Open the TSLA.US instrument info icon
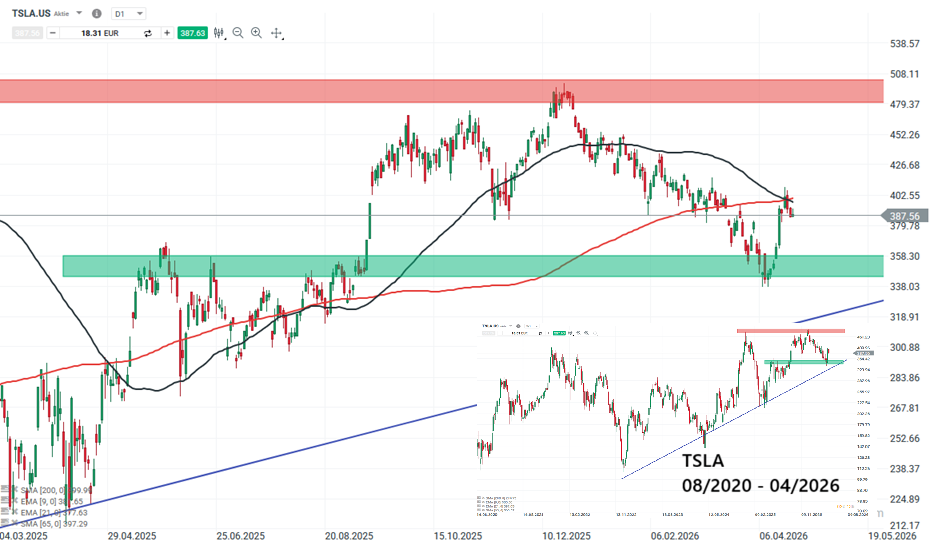The width and height of the screenshot is (936, 545). 95,14
